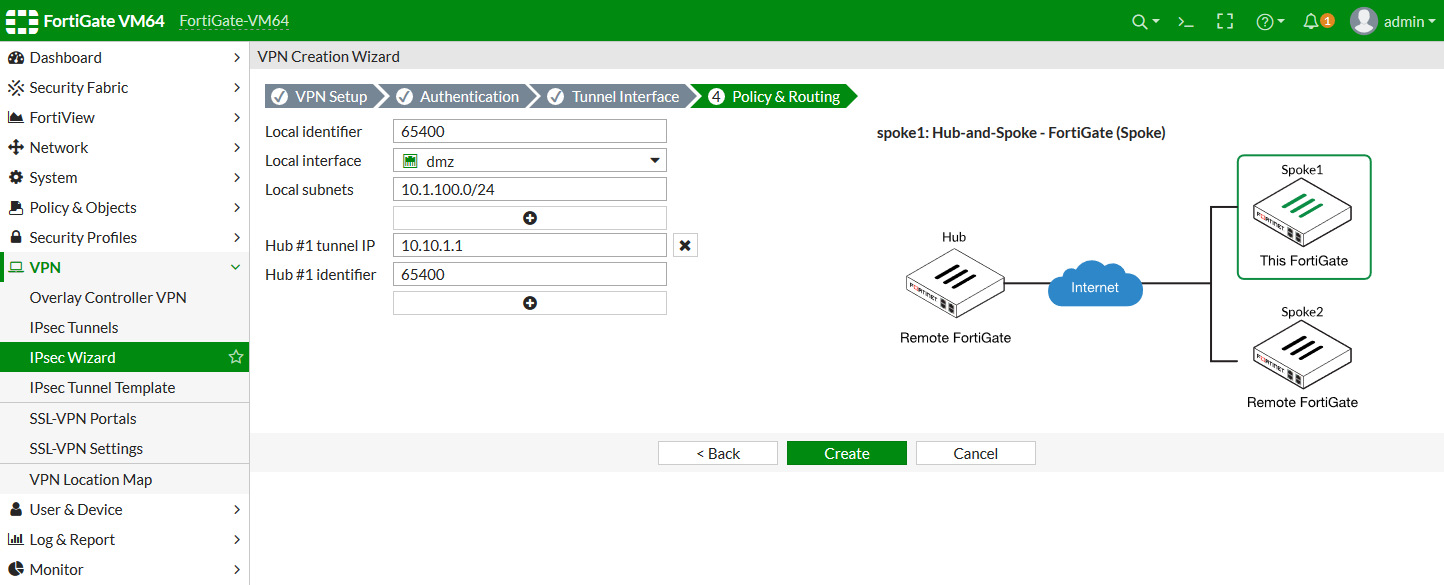The height and width of the screenshot is (585, 1444).
Task: Click the Dashboard gauge icon
Action: pyautogui.click(x=16, y=58)
